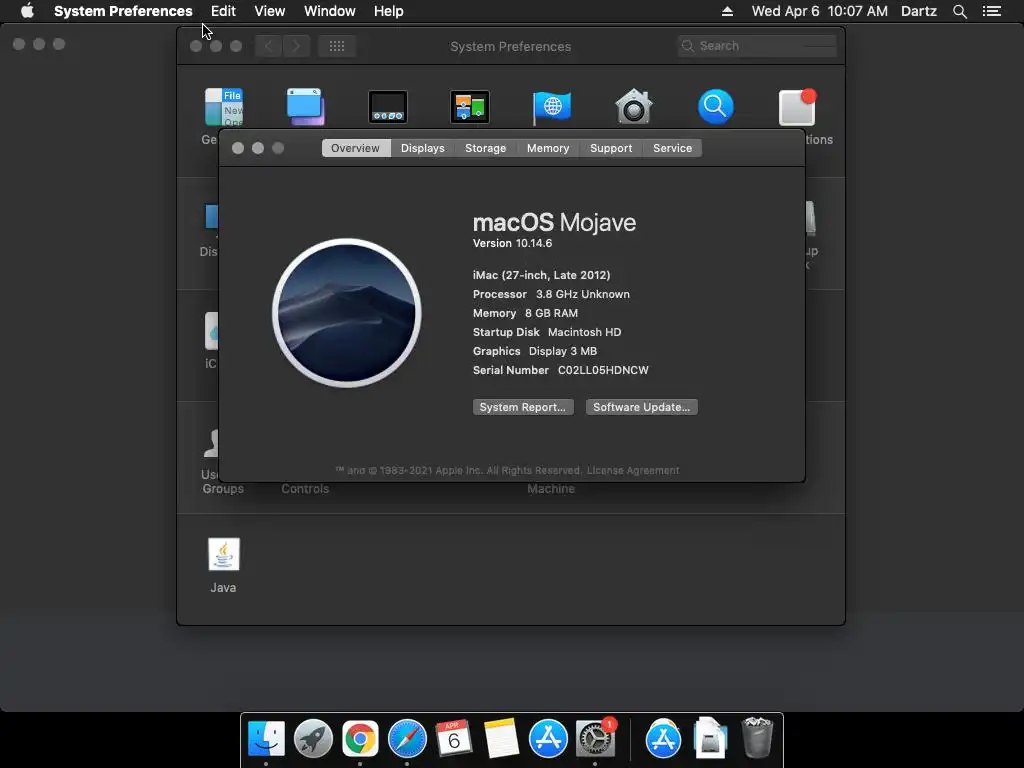Open the Window menu
Image resolution: width=1024 pixels, height=768 pixels.
coord(329,11)
